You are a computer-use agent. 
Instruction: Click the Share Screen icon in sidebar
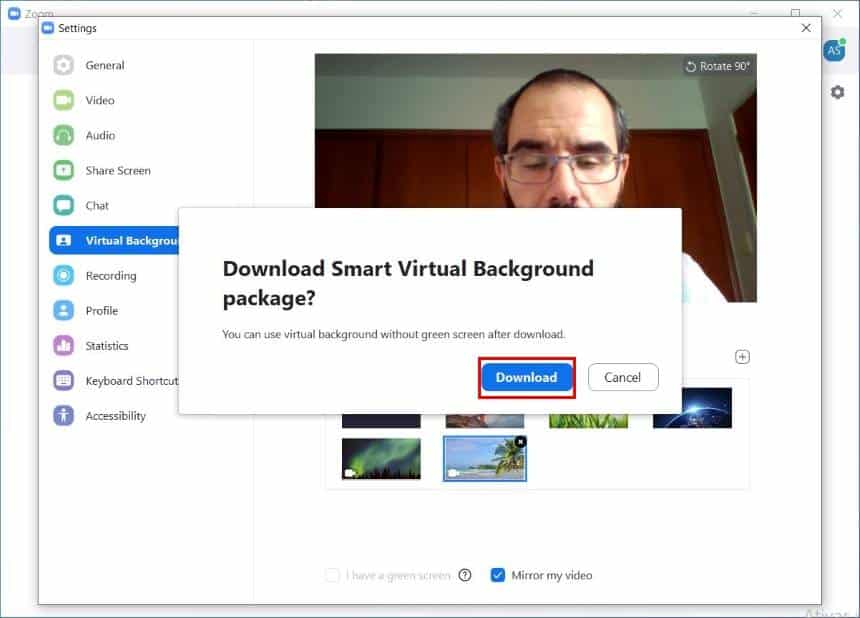(64, 171)
